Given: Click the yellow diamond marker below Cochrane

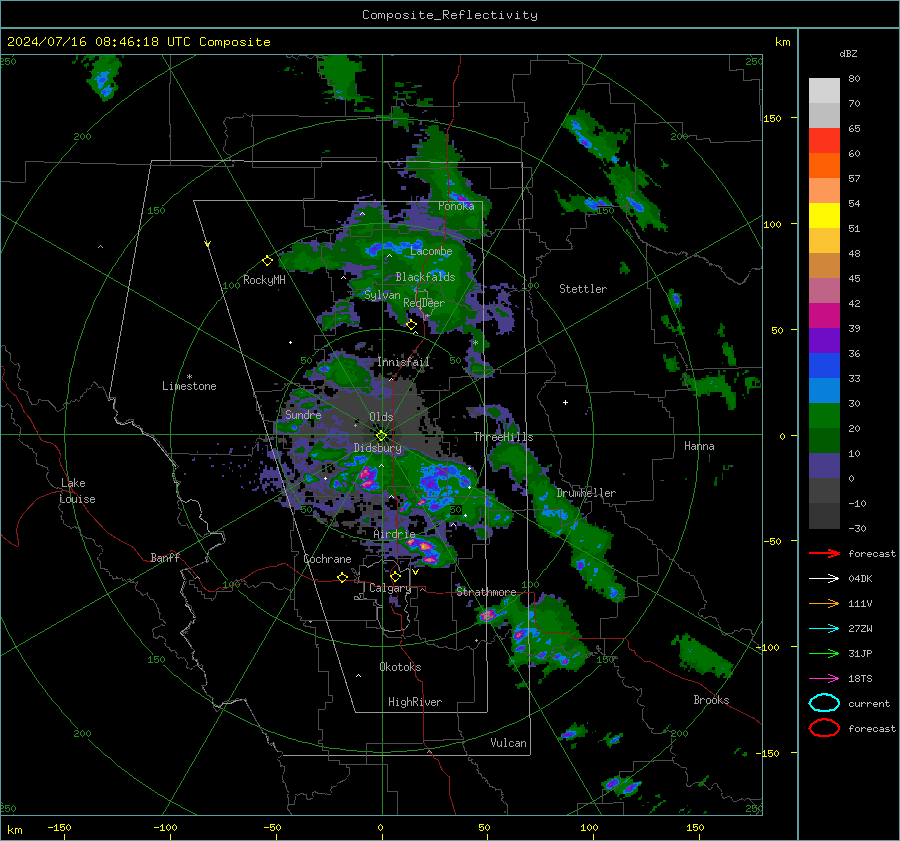Looking at the screenshot, I should pyautogui.click(x=342, y=577).
